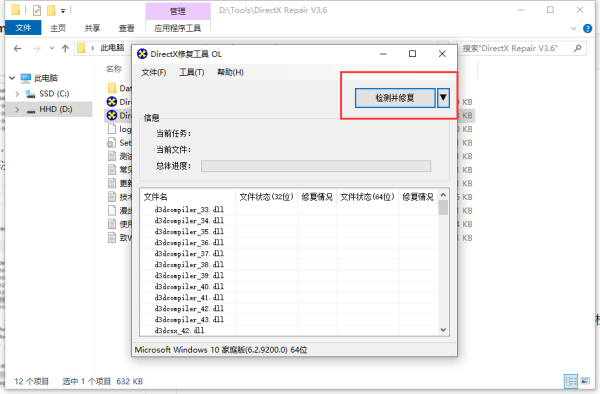The image size is (600, 394).
Task: Click DirectX repair tool title bar icon
Action: click(142, 54)
